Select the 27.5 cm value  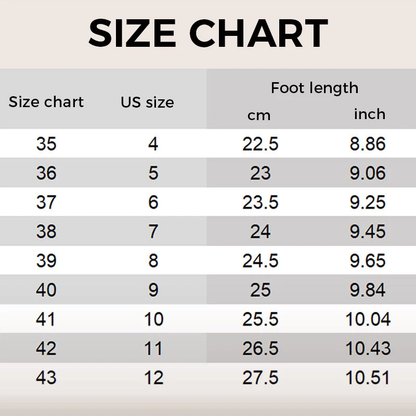tap(260, 378)
